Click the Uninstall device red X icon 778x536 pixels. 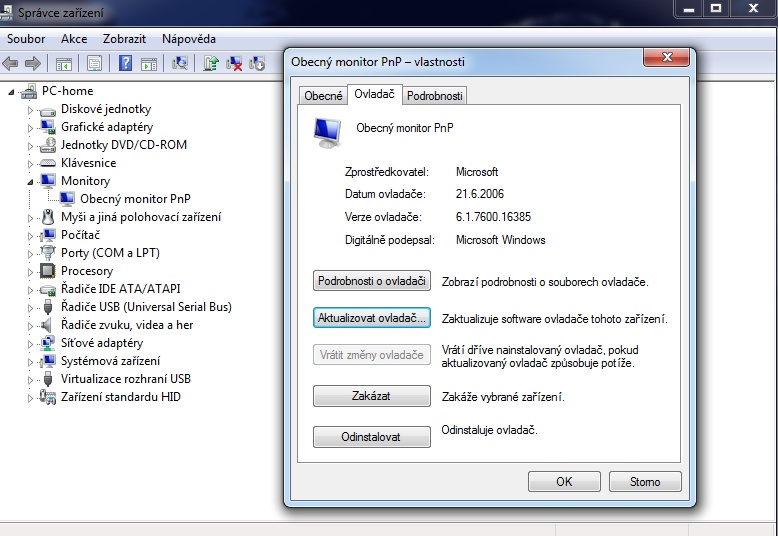234,63
